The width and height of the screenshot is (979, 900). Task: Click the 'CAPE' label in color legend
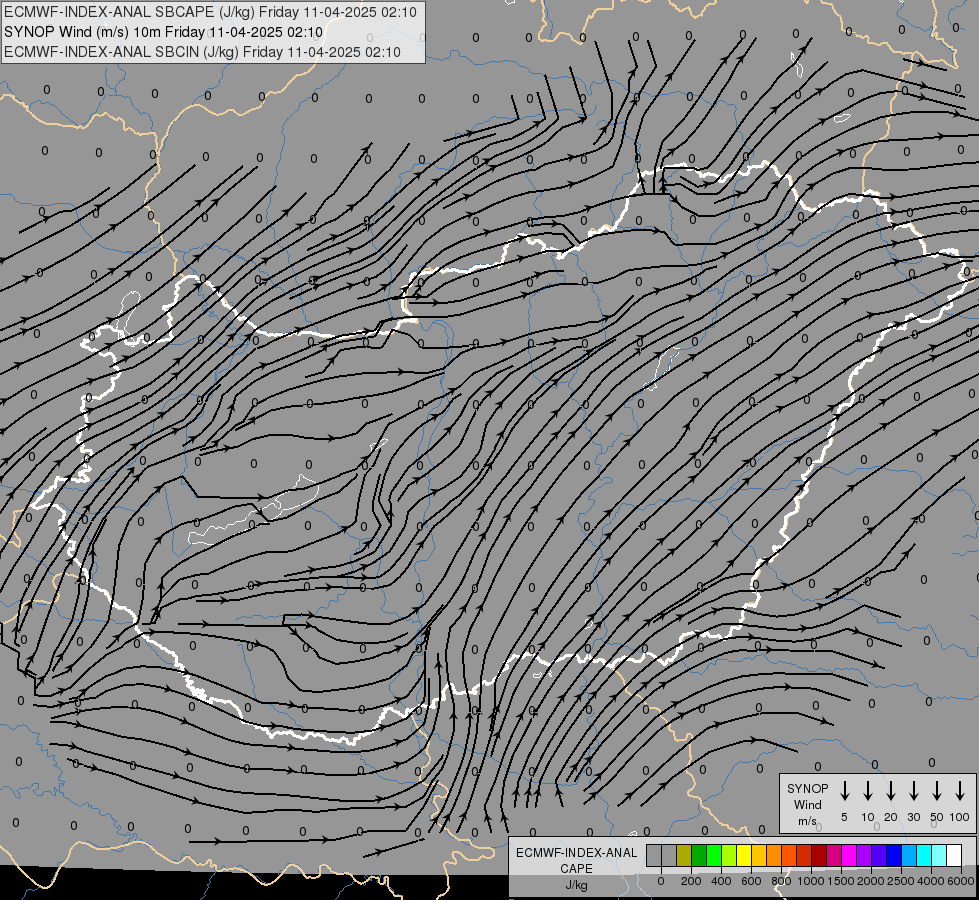point(576,869)
